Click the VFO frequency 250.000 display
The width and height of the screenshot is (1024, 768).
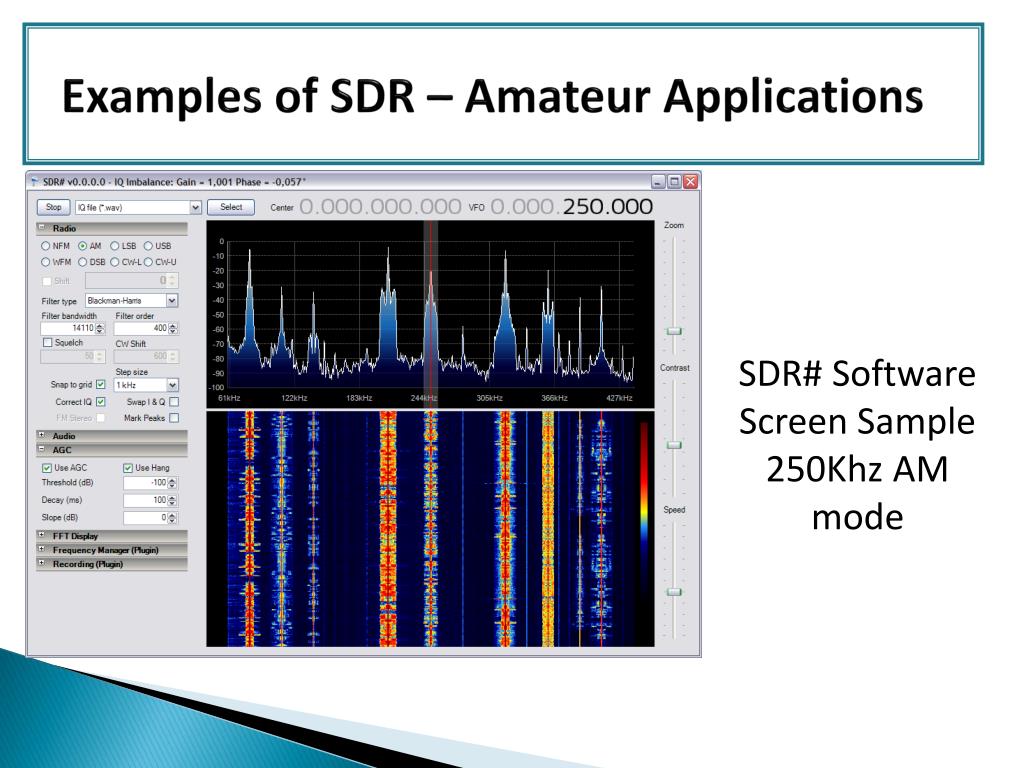[571, 207]
